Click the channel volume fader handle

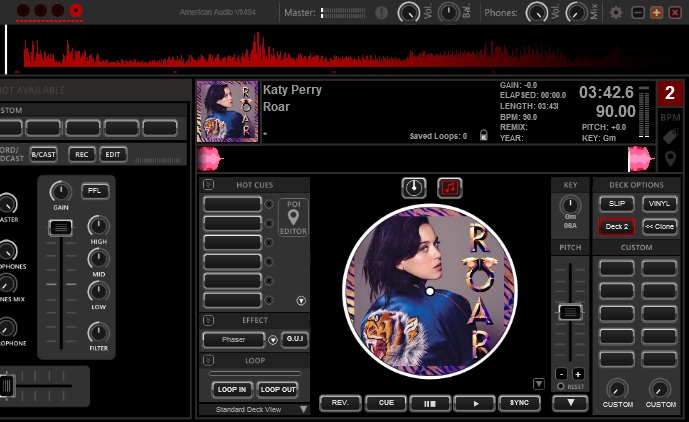coord(61,228)
